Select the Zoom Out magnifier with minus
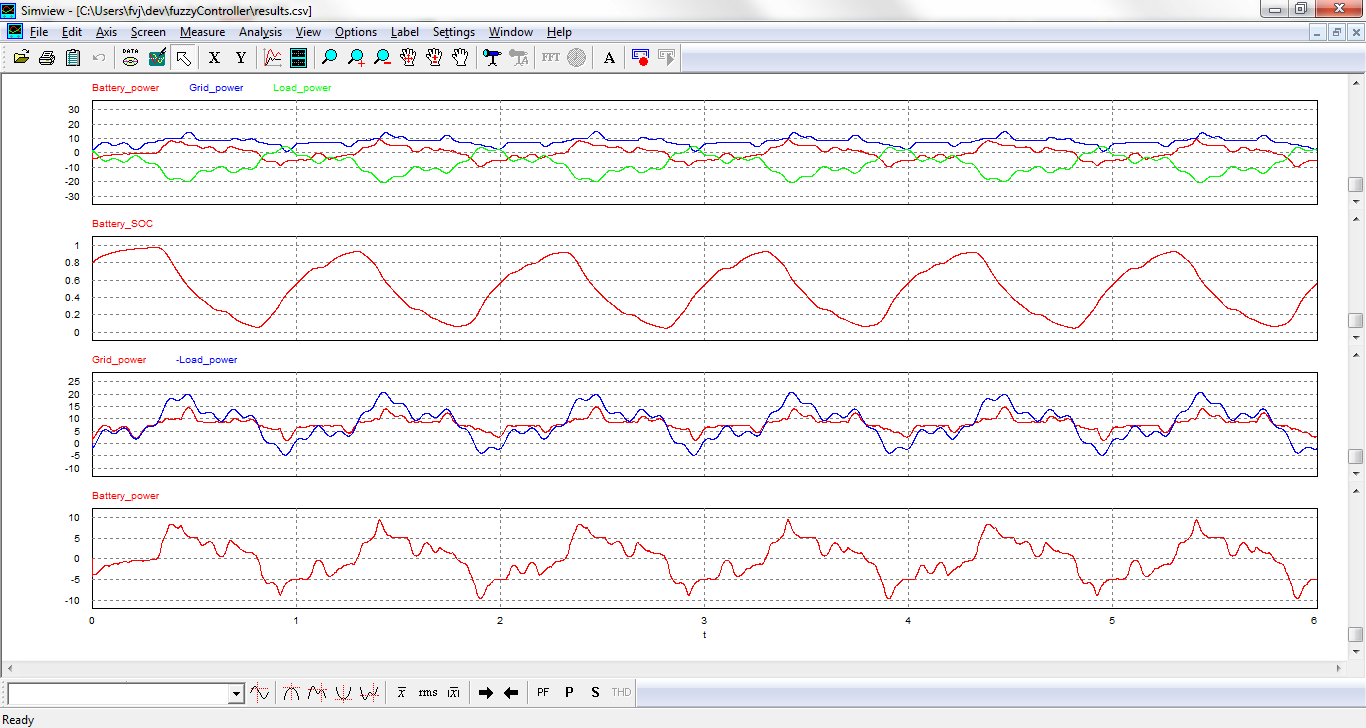Screen dimensions: 1366x728 coord(382,58)
